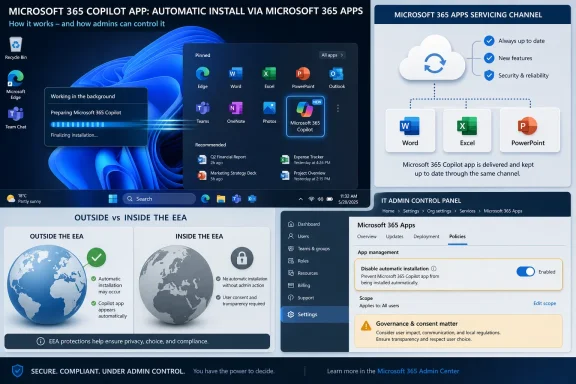Click the shield icon in the bottom banner
The height and width of the screenshot is (384, 576).
(17, 371)
